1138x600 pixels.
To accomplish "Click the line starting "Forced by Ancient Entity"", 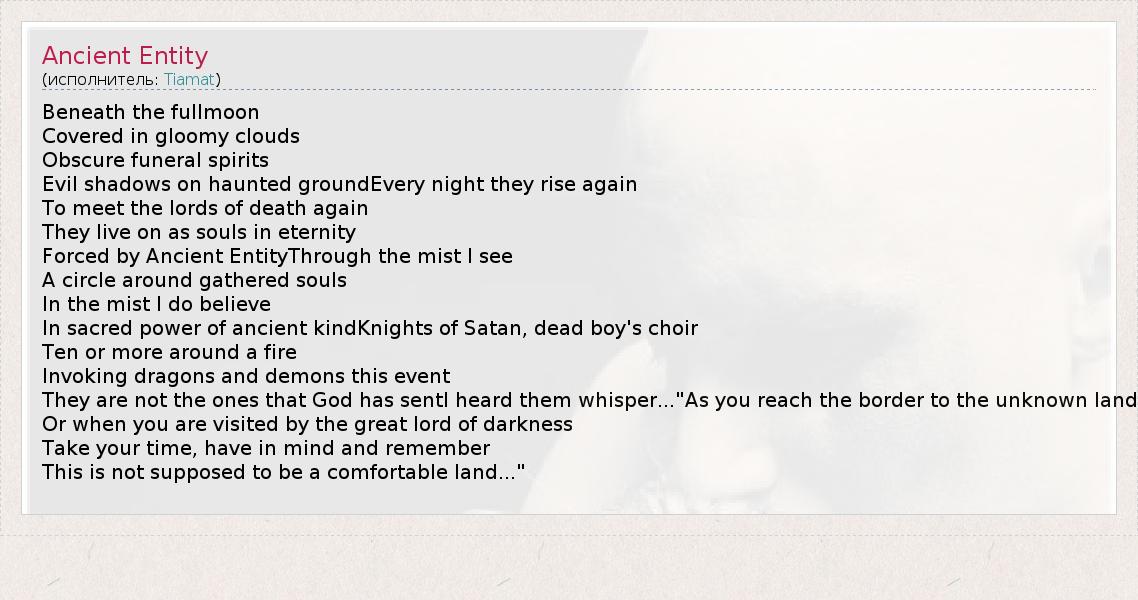I will 277,256.
